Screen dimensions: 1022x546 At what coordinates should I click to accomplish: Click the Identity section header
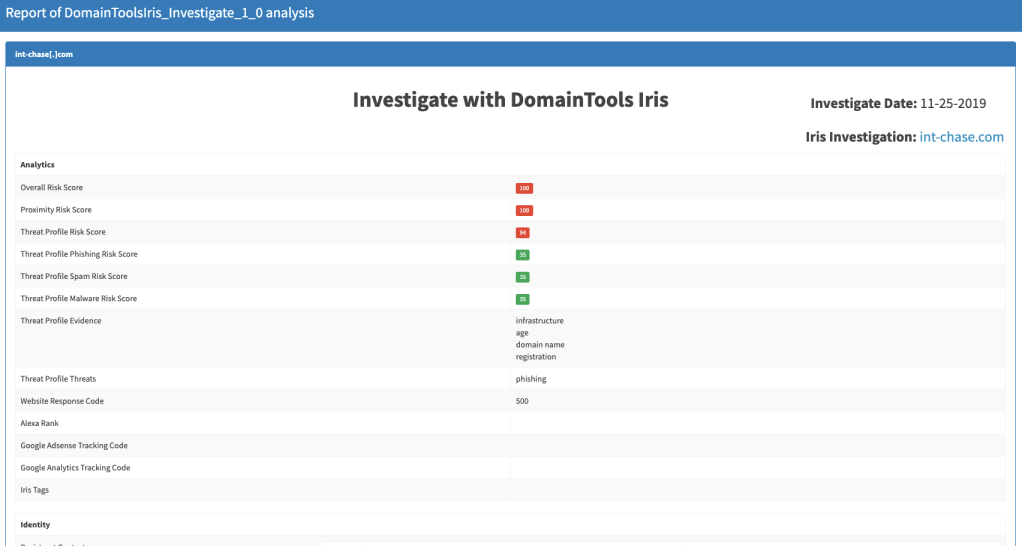click(x=35, y=524)
